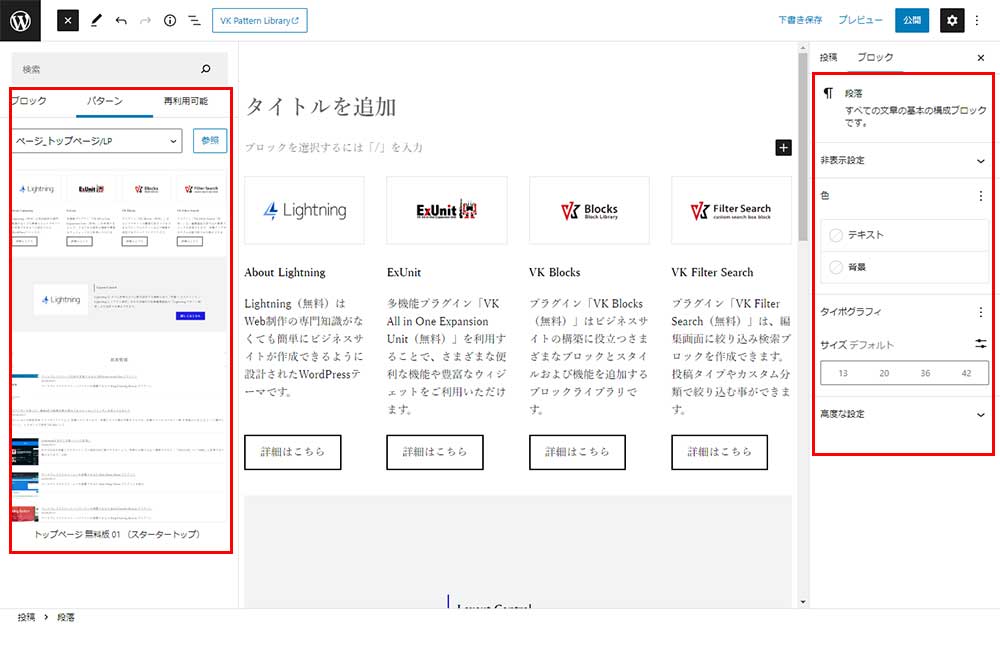Switch to the 再利用可能 tab

187,101
